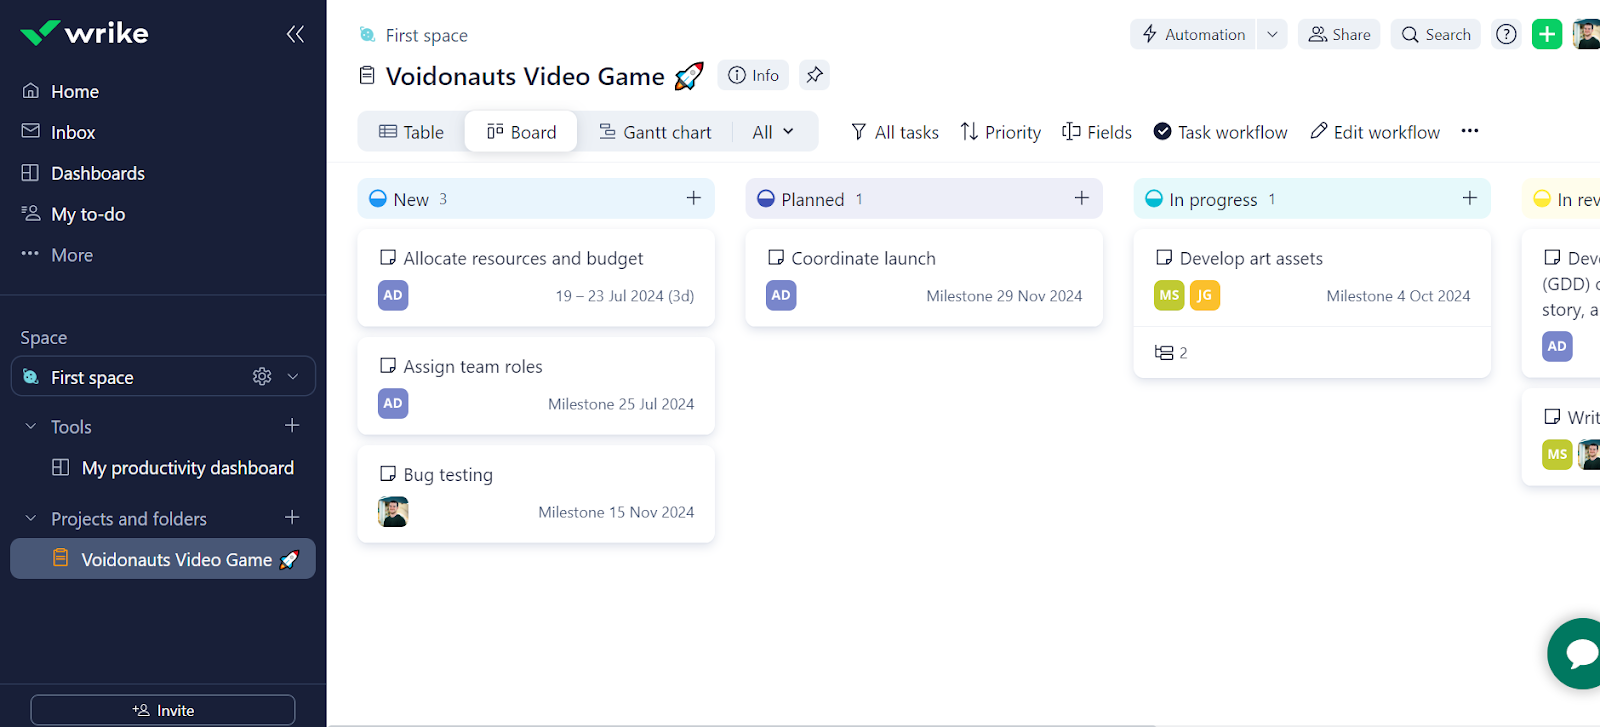This screenshot has width=1600, height=727.
Task: Click the green plus create button
Action: (1546, 34)
